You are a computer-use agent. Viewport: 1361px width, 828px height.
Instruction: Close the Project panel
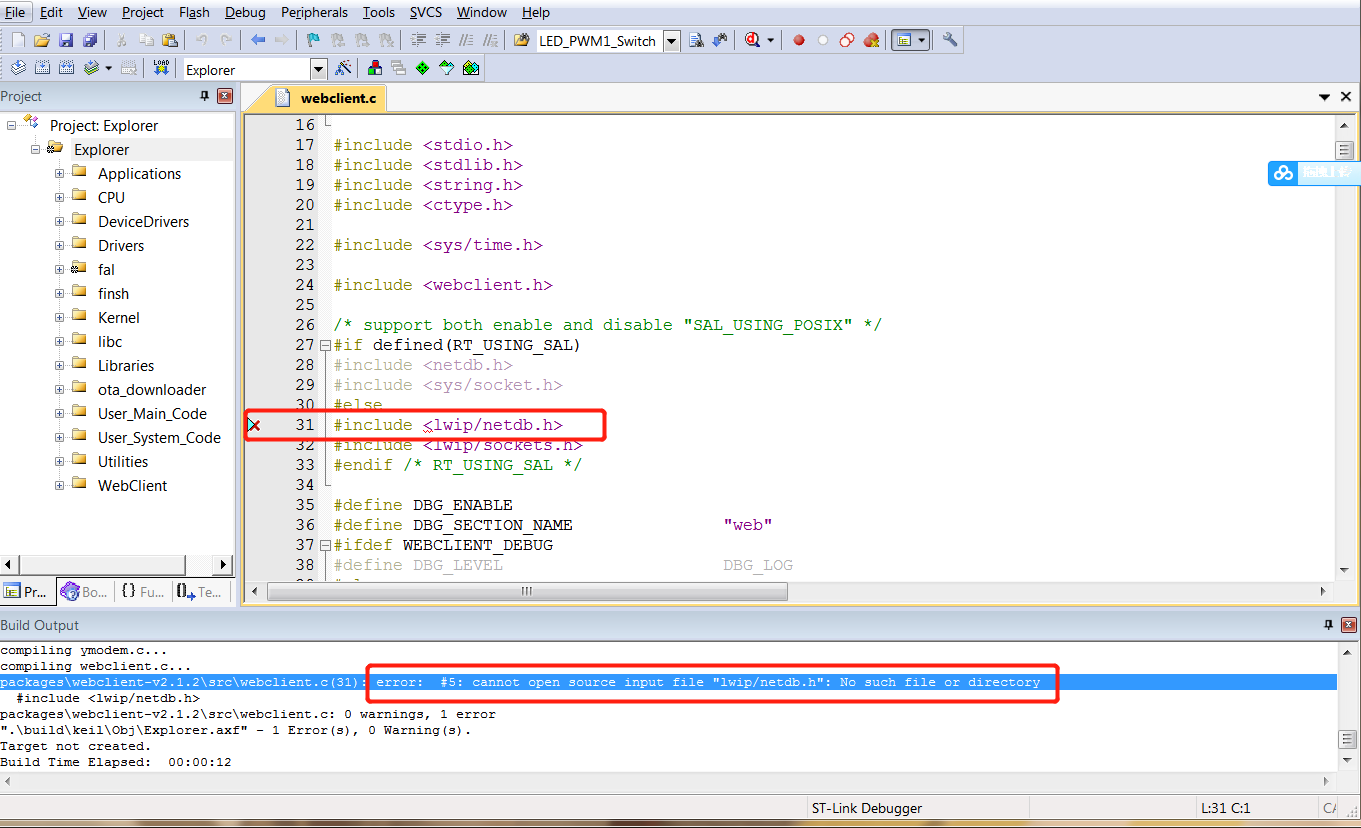coord(225,96)
